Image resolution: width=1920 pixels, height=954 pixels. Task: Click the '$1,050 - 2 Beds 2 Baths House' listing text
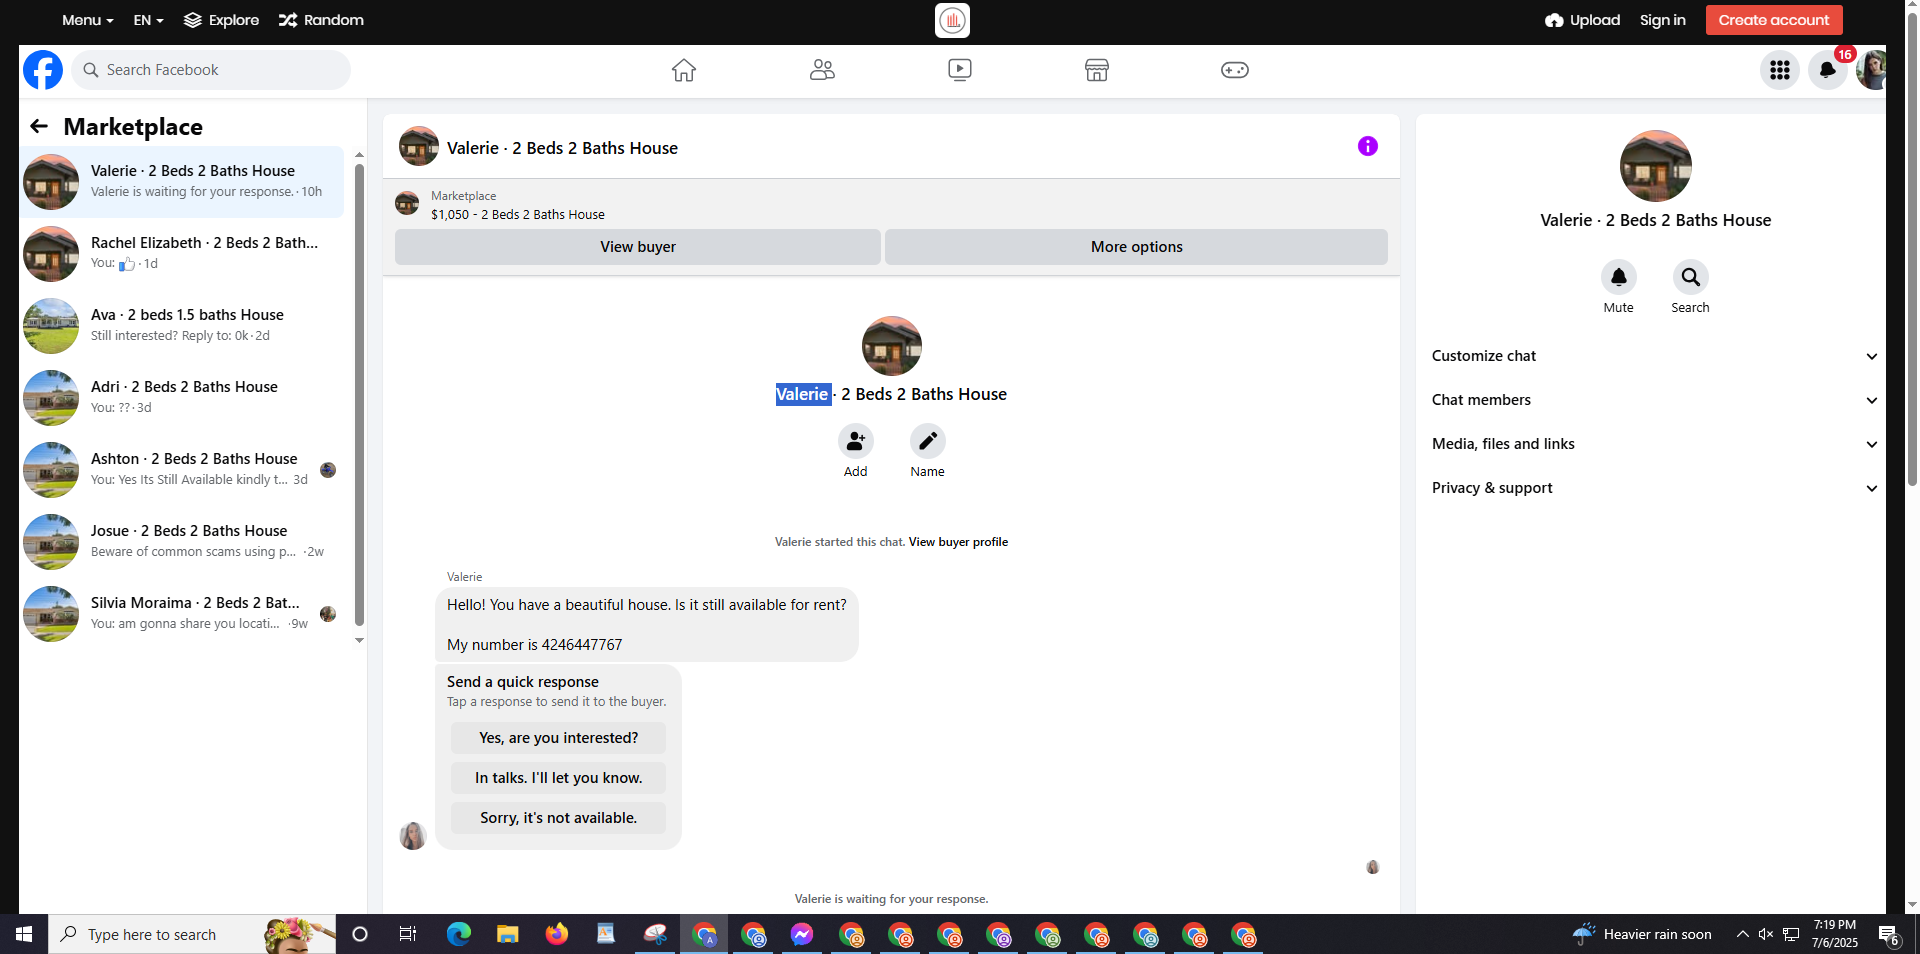click(518, 215)
